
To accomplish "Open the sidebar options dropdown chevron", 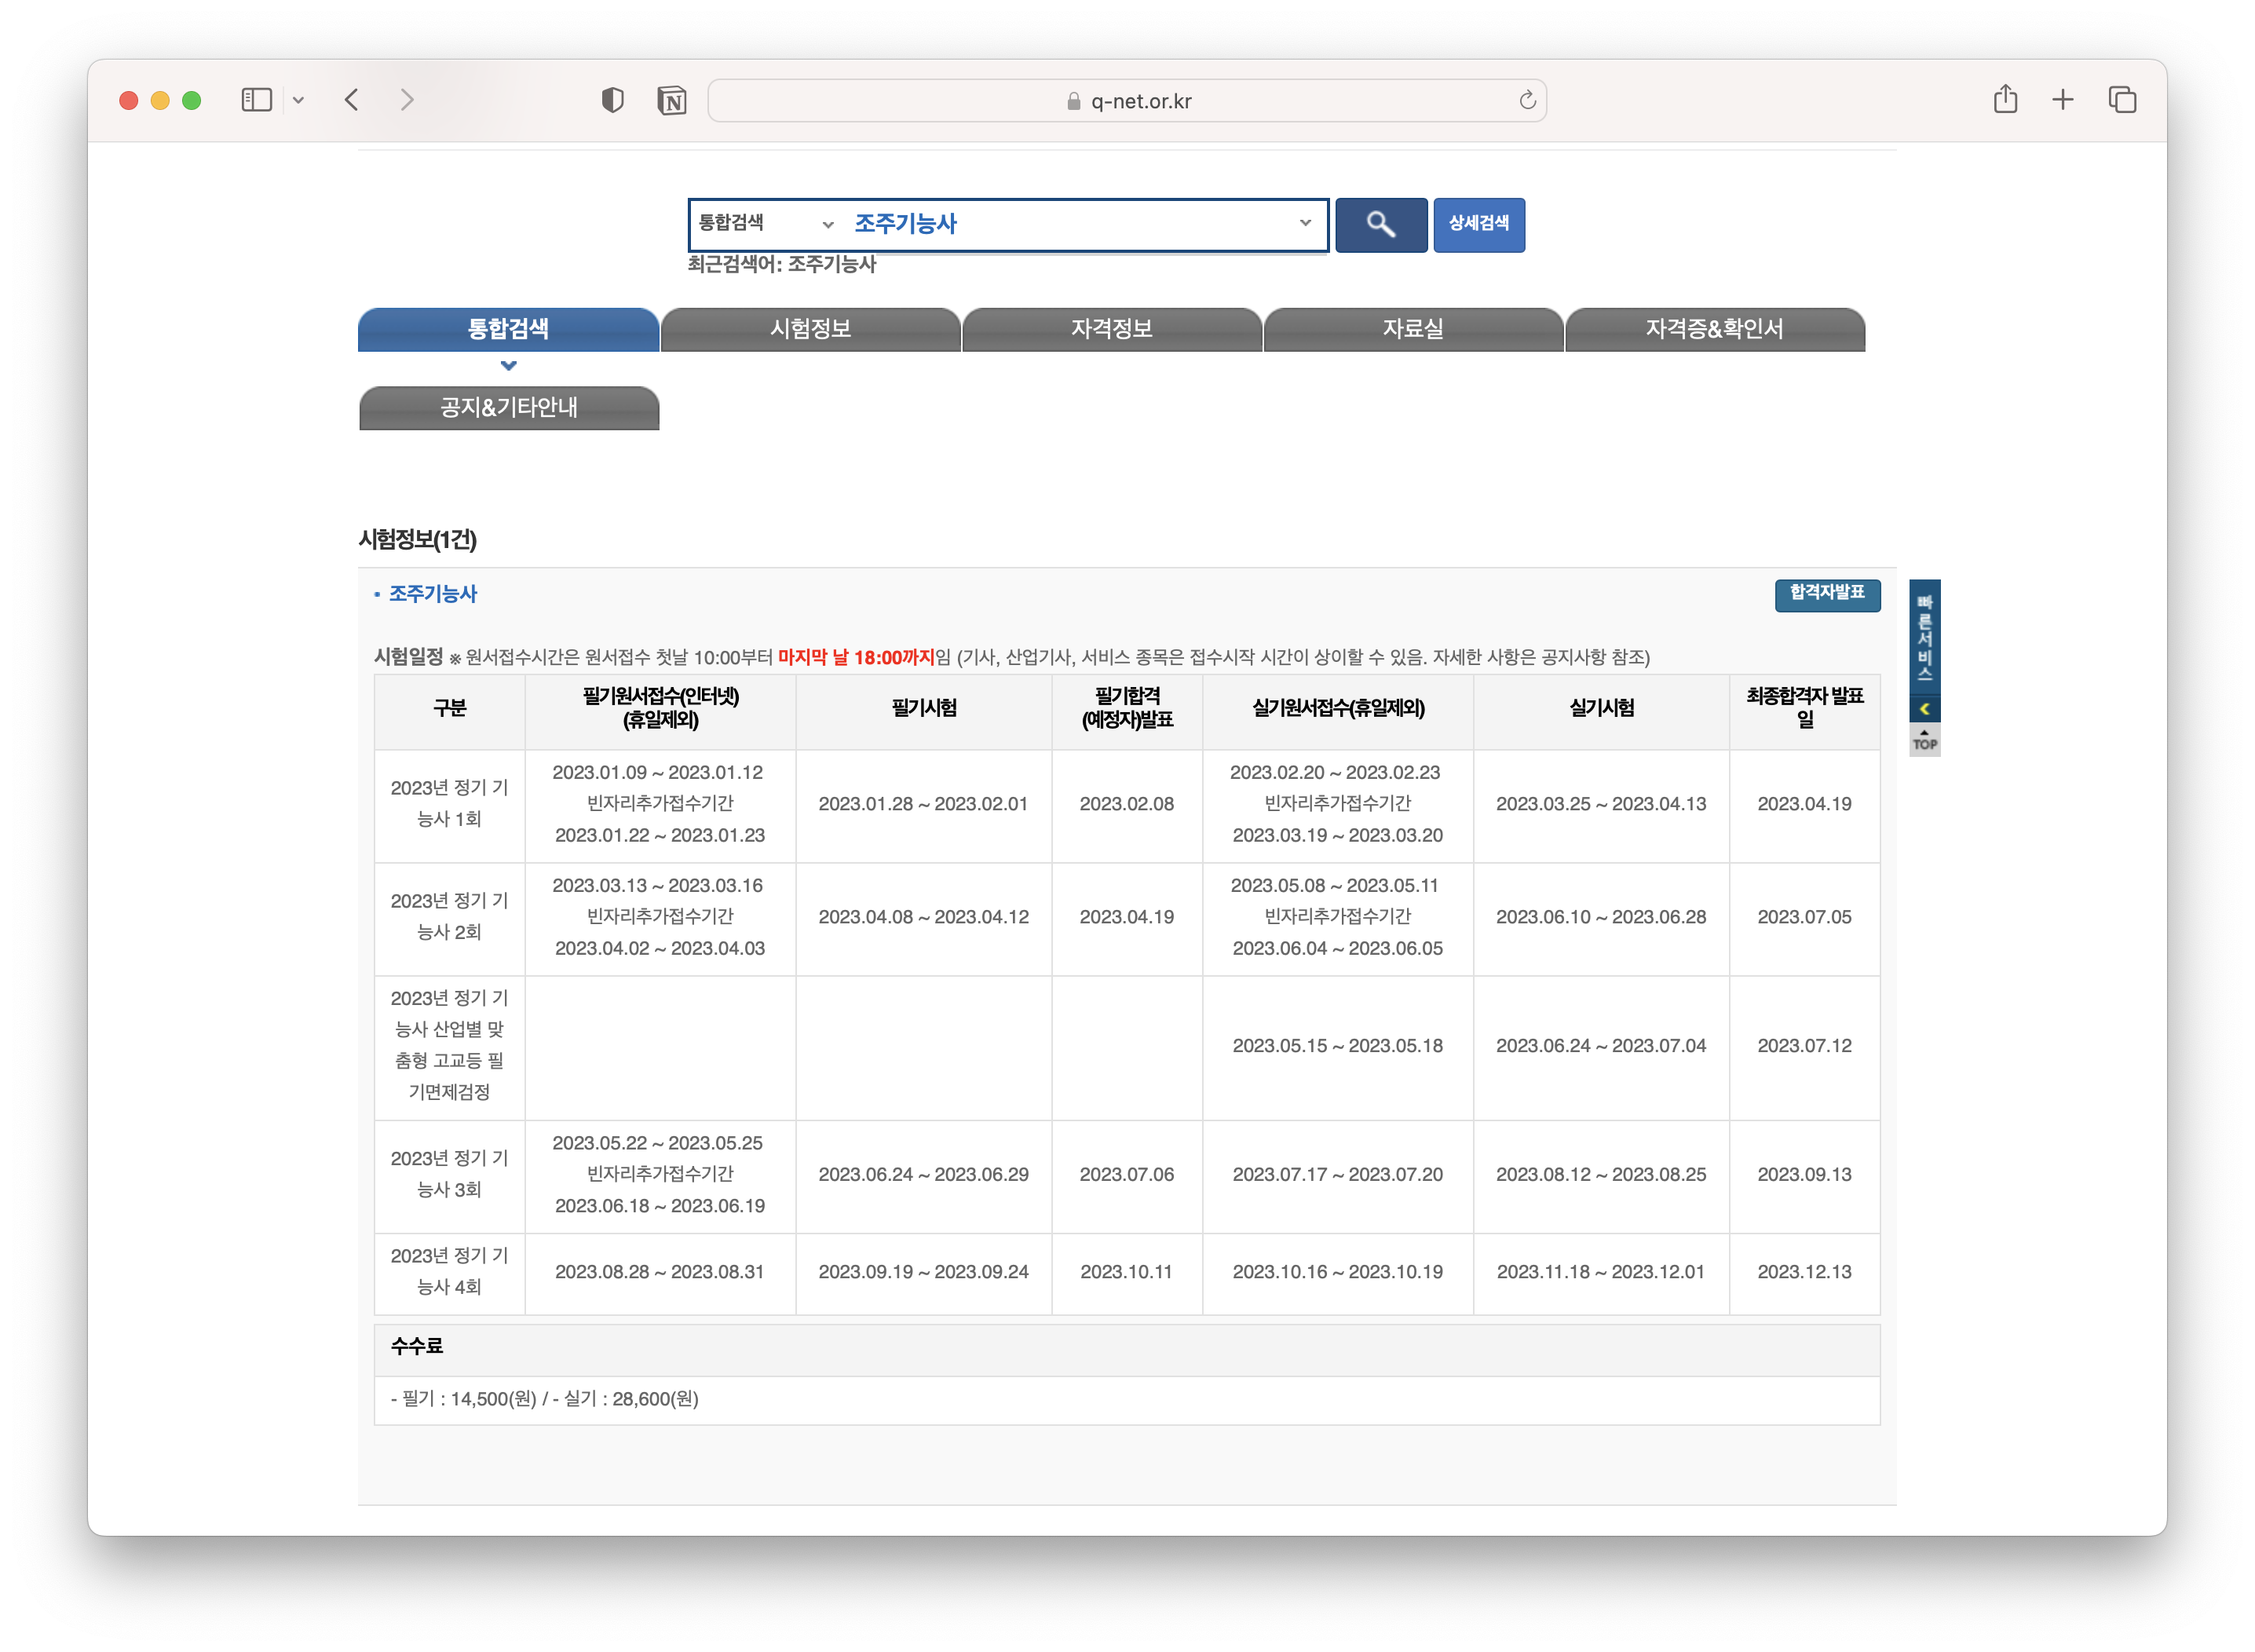I will (298, 100).
